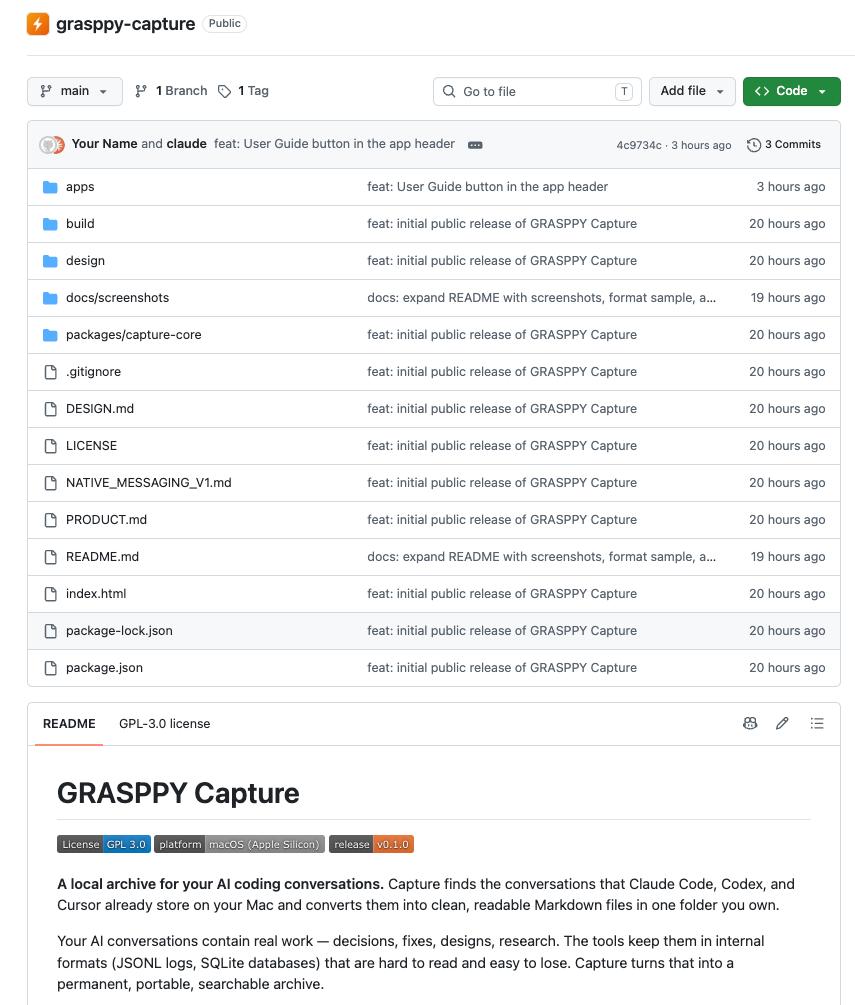This screenshot has width=855, height=1005.
Task: Open apps row commit message about User Guide
Action: click(x=487, y=187)
